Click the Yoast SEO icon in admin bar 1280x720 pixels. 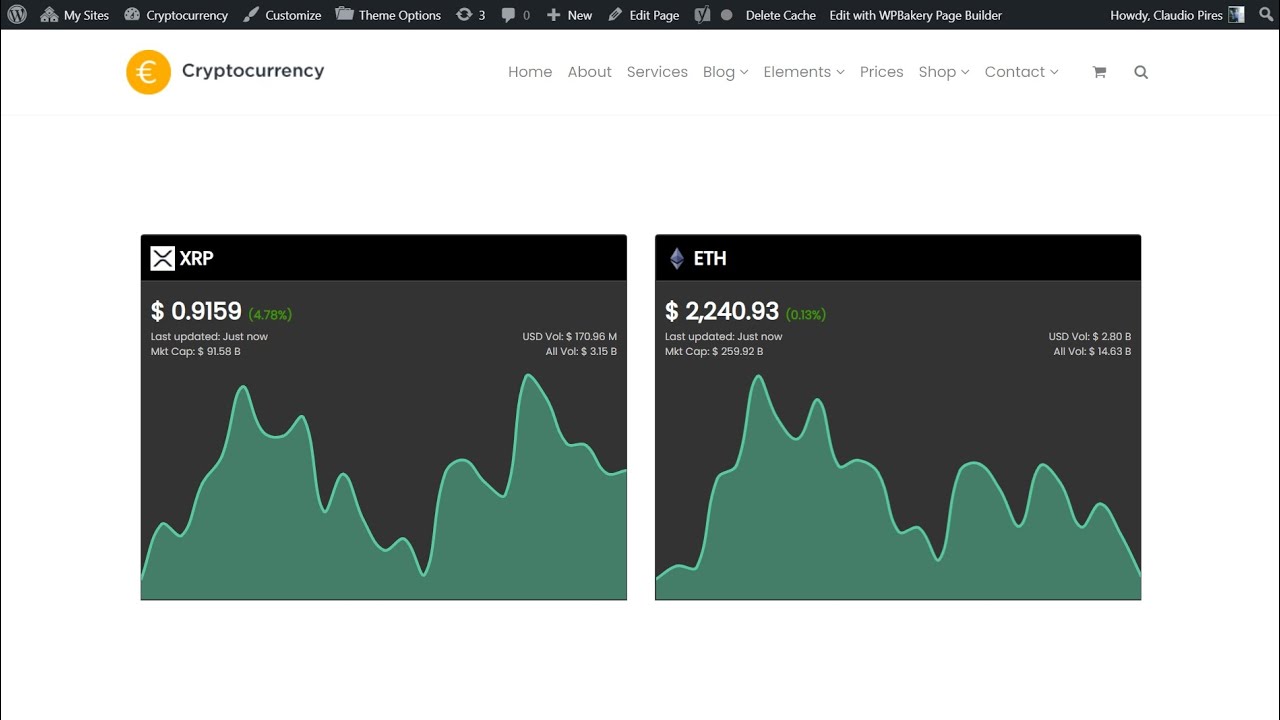pos(703,15)
